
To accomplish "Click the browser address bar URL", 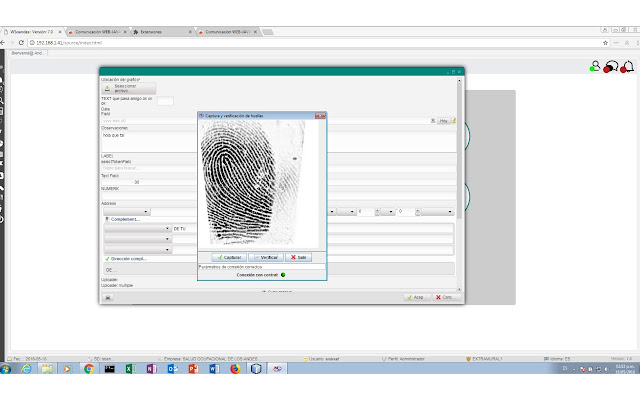I will pyautogui.click(x=69, y=42).
